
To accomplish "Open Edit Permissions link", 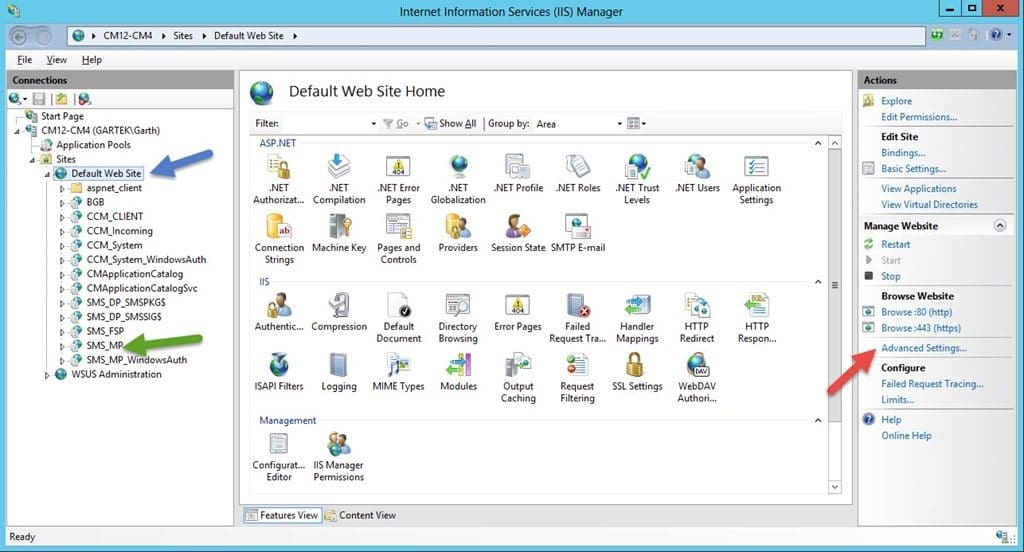I will [x=919, y=117].
